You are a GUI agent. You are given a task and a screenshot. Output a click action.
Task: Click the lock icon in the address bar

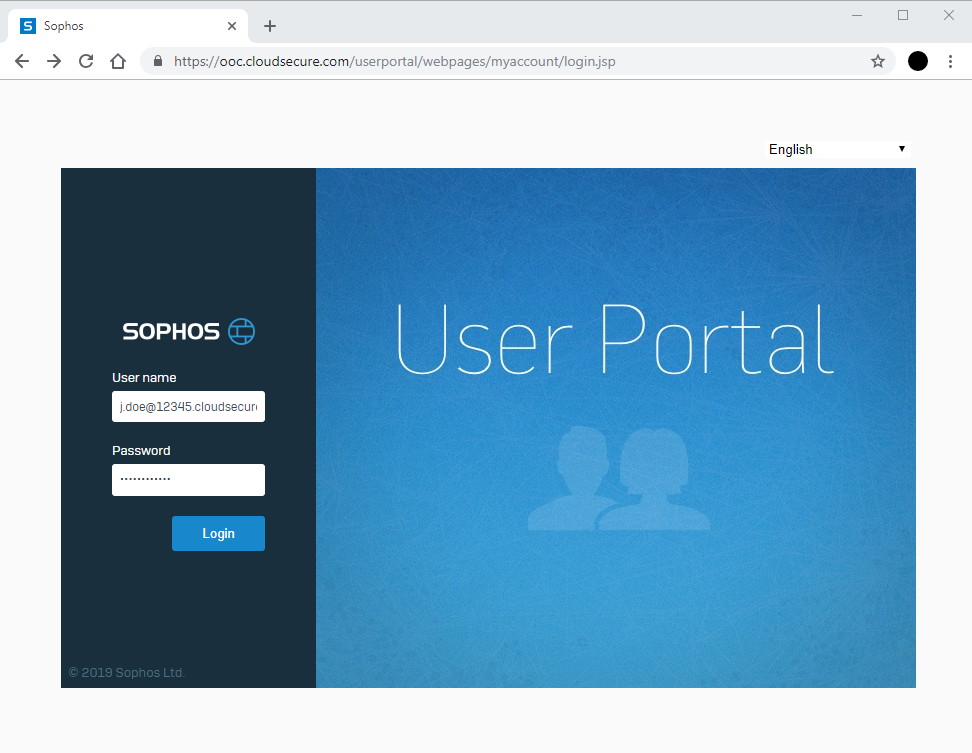(157, 61)
